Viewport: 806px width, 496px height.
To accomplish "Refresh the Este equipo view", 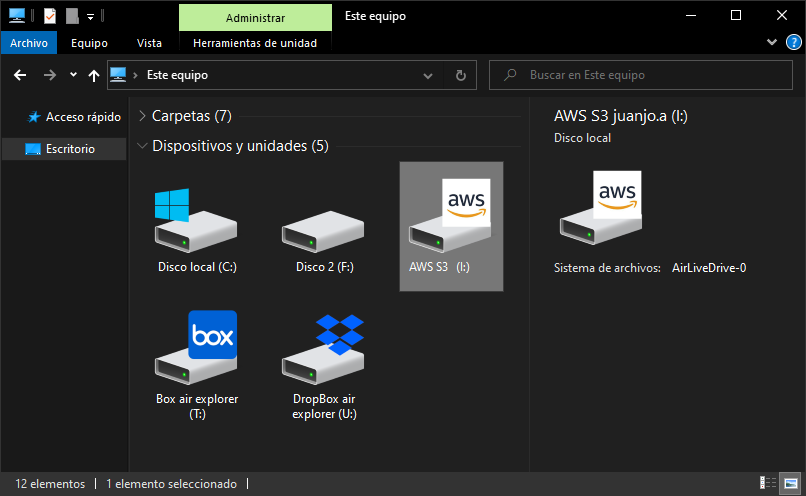I will (x=461, y=76).
